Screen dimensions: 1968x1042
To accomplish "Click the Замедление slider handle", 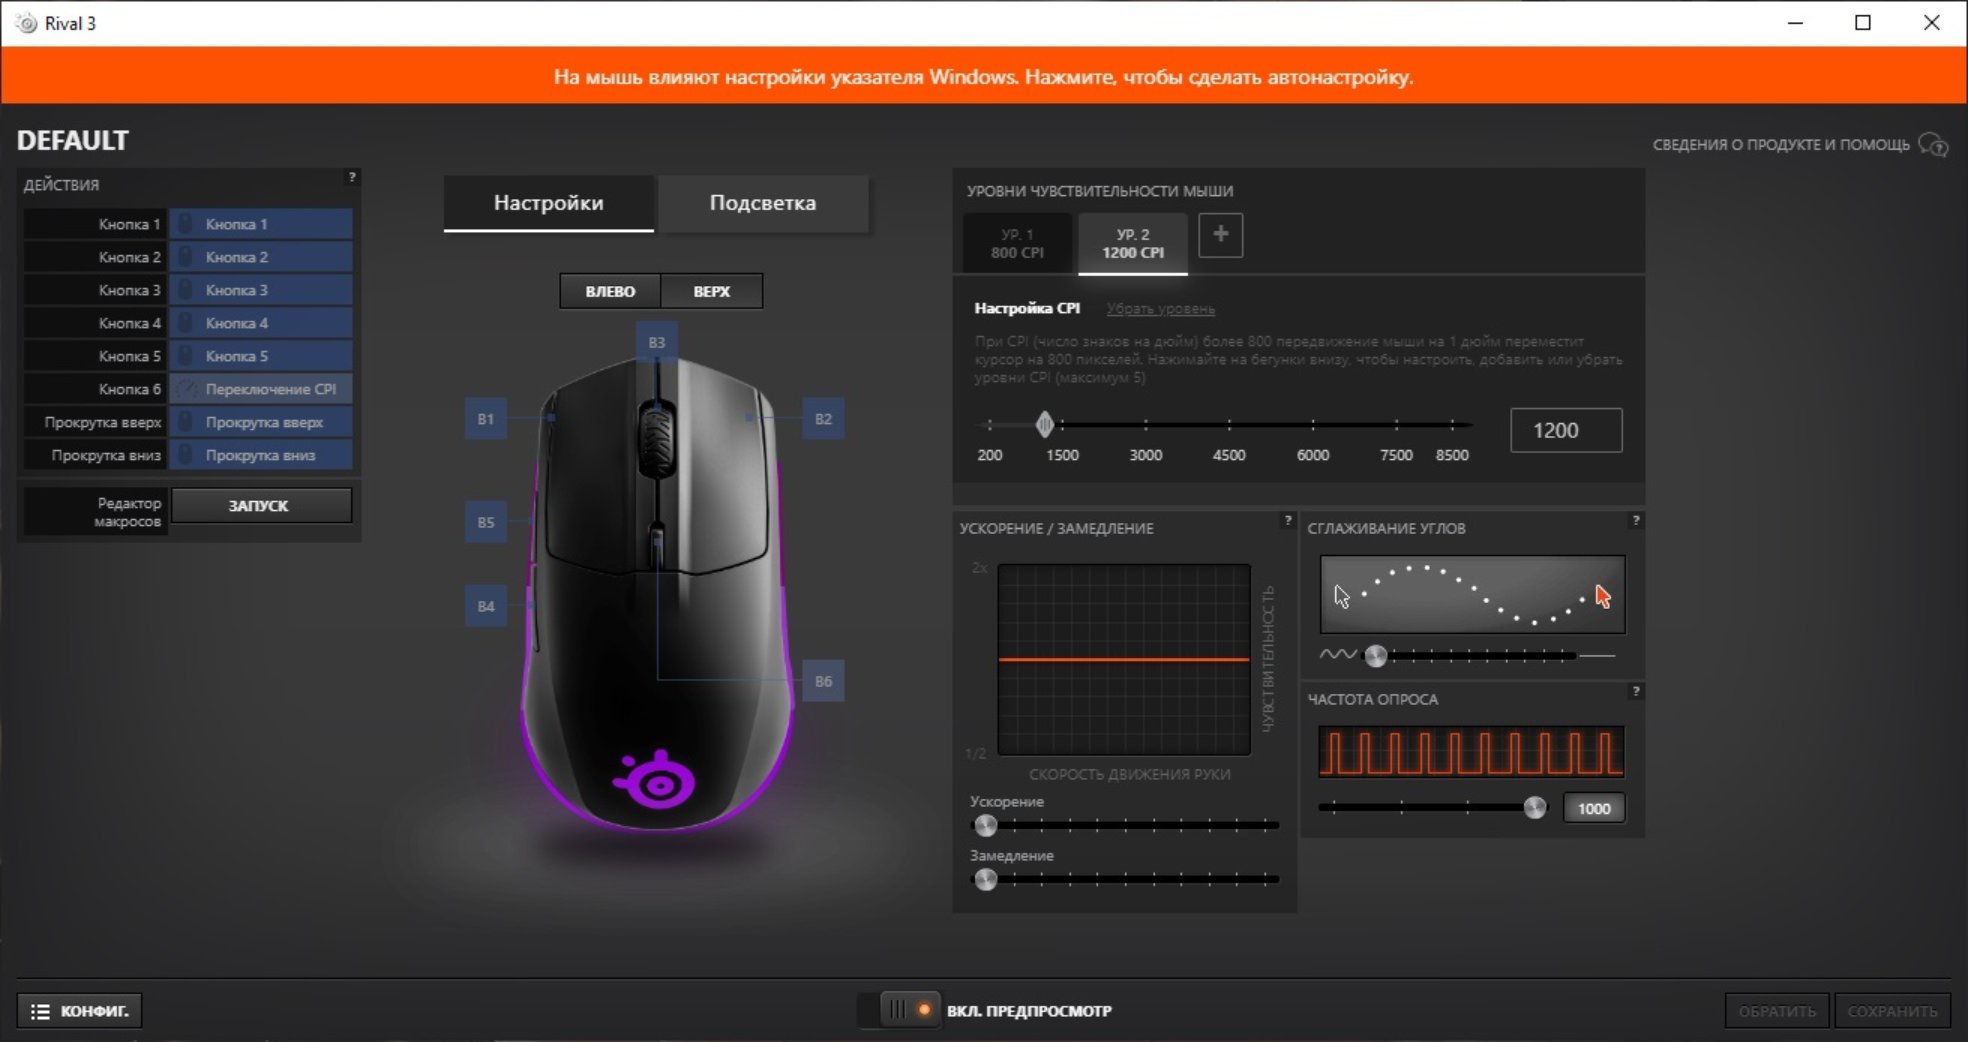I will [x=986, y=879].
